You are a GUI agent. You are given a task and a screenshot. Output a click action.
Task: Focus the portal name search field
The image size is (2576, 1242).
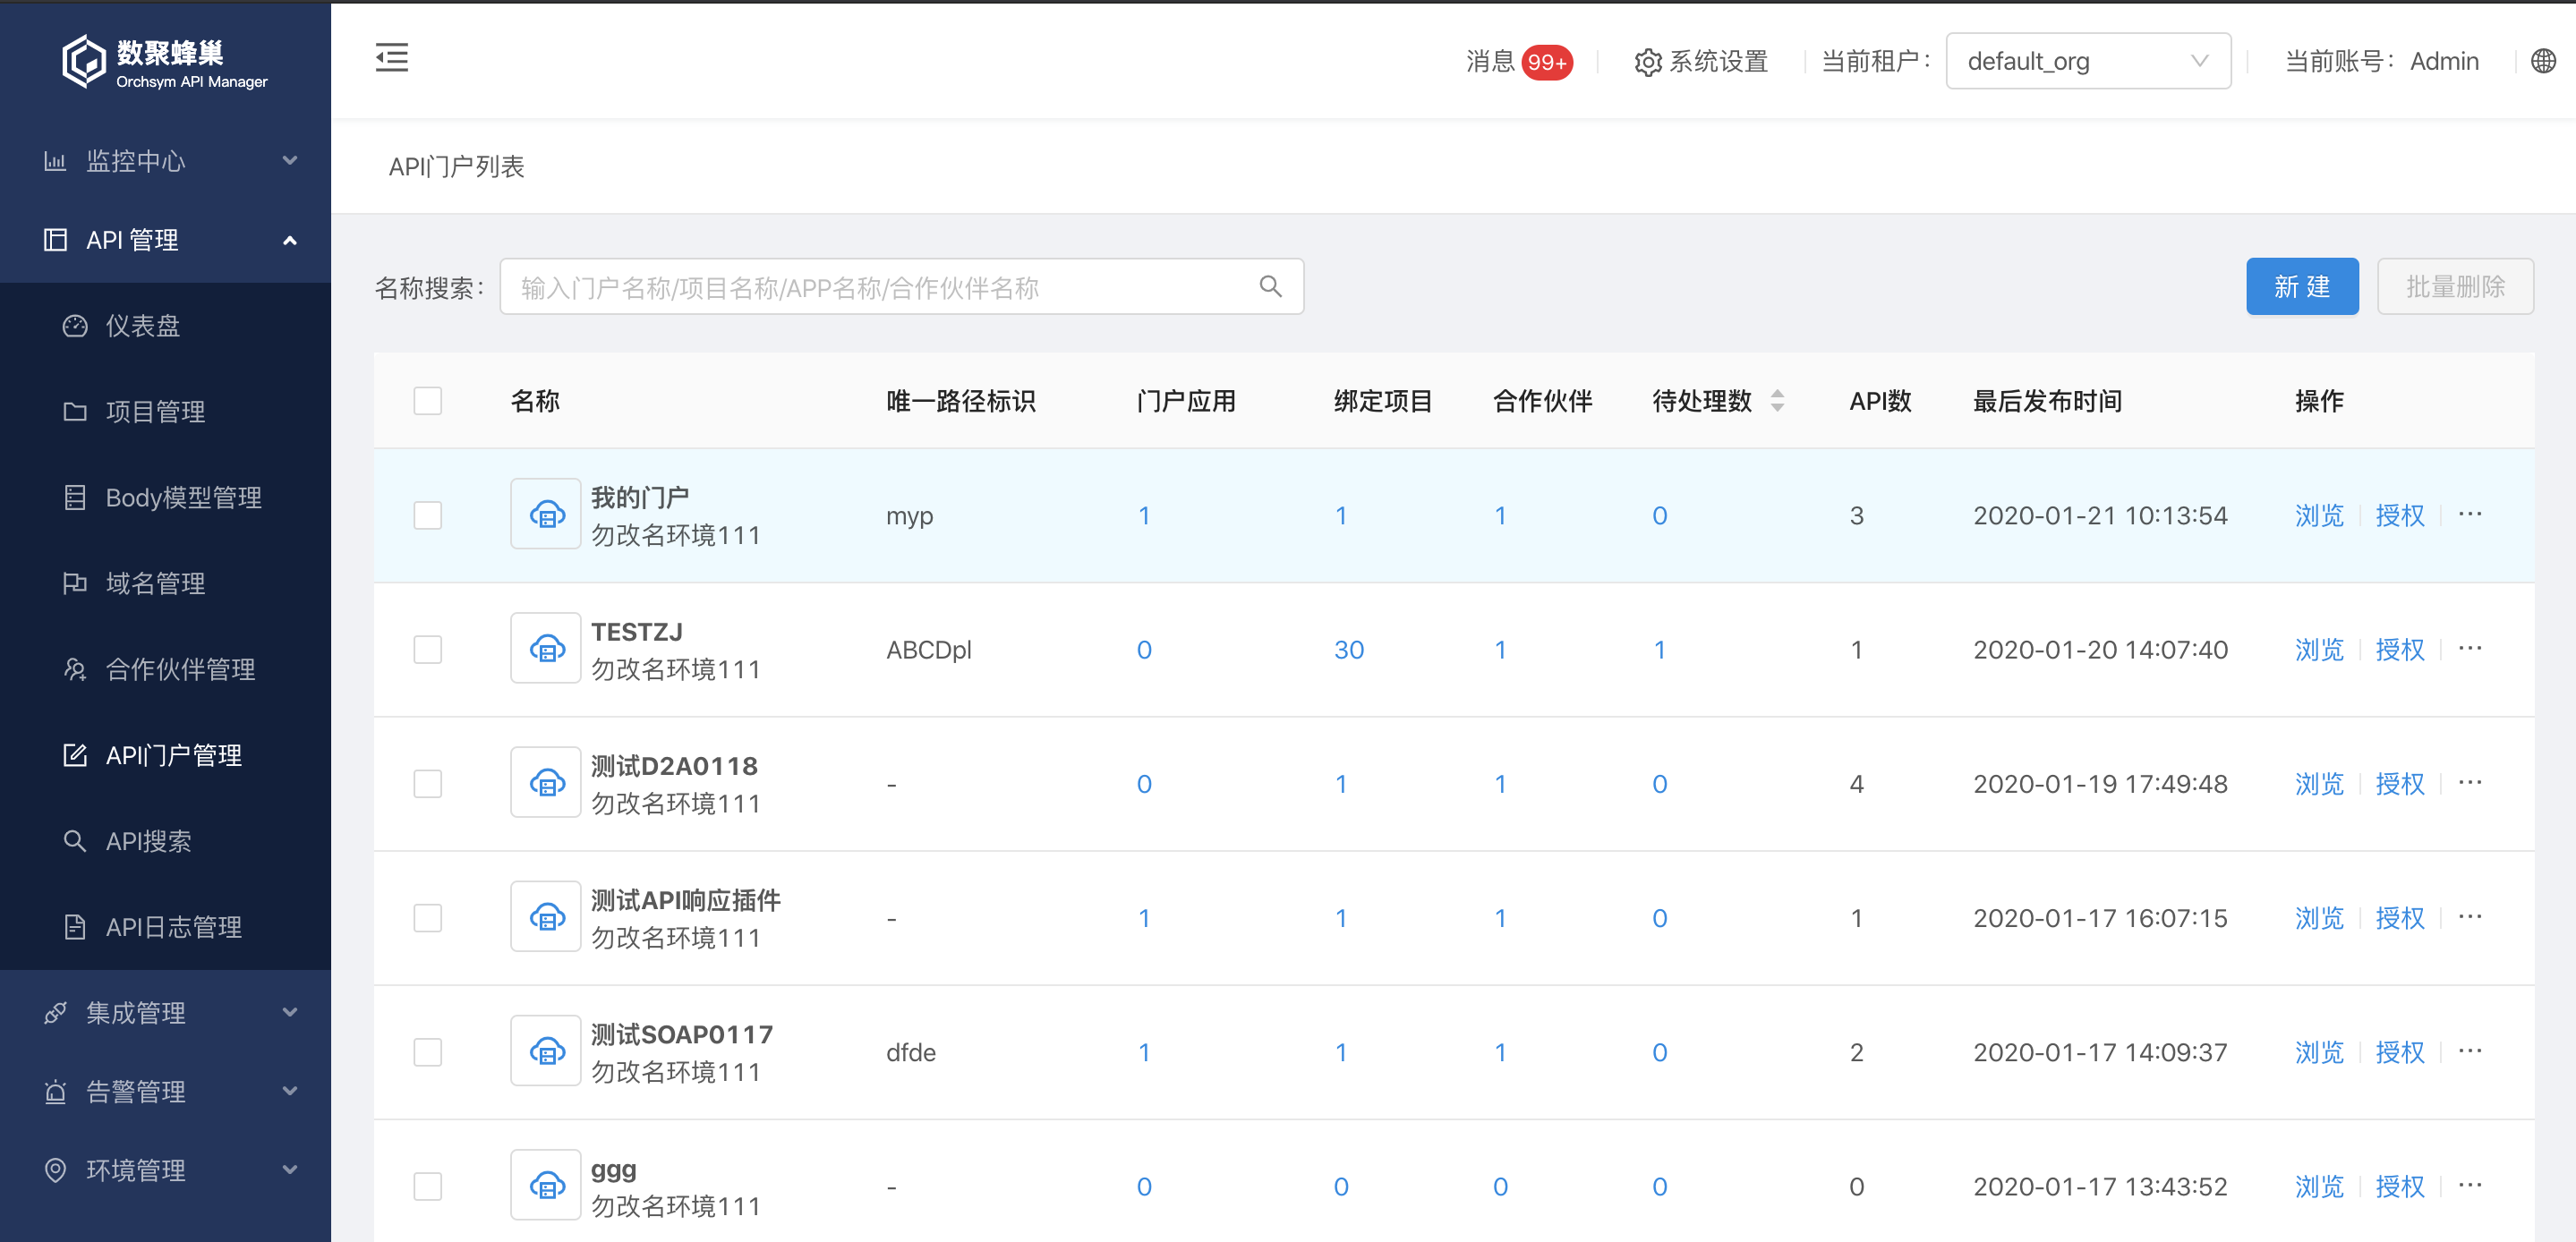(880, 287)
